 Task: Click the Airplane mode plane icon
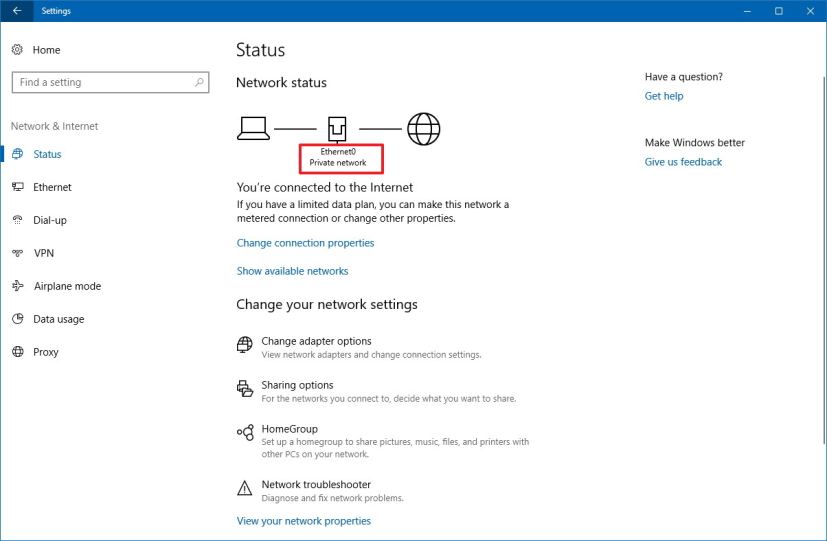point(17,286)
